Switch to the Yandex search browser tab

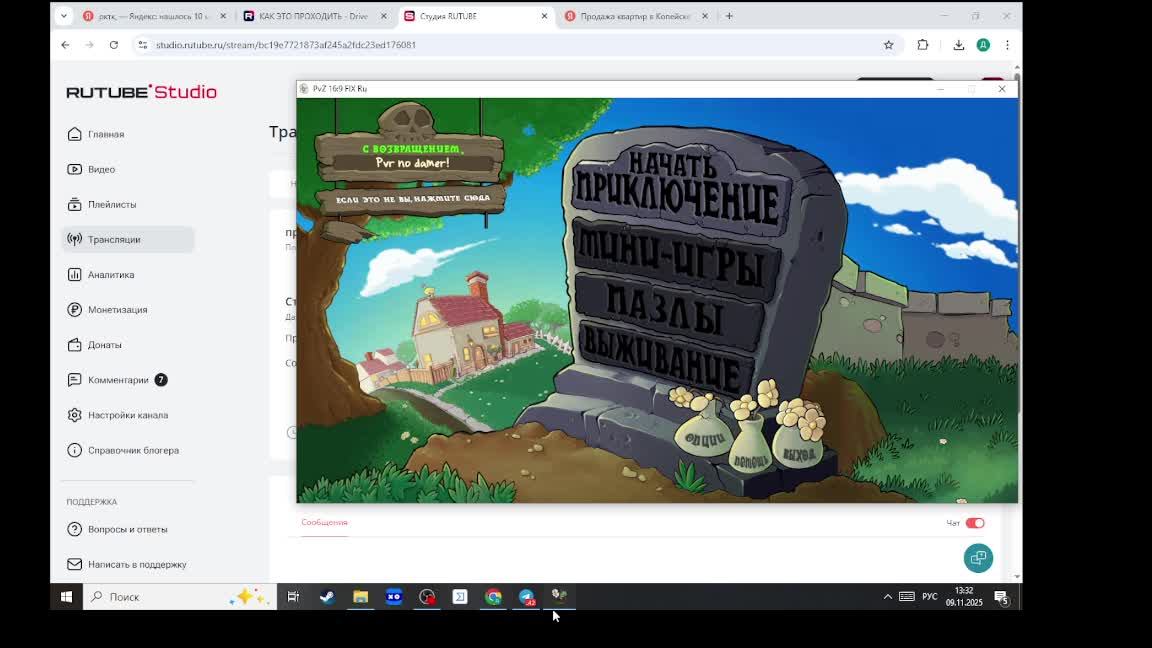(x=154, y=16)
